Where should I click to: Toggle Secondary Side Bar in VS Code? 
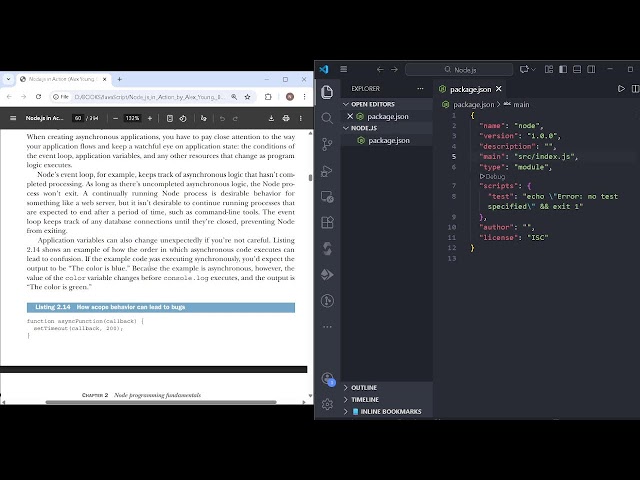591,69
